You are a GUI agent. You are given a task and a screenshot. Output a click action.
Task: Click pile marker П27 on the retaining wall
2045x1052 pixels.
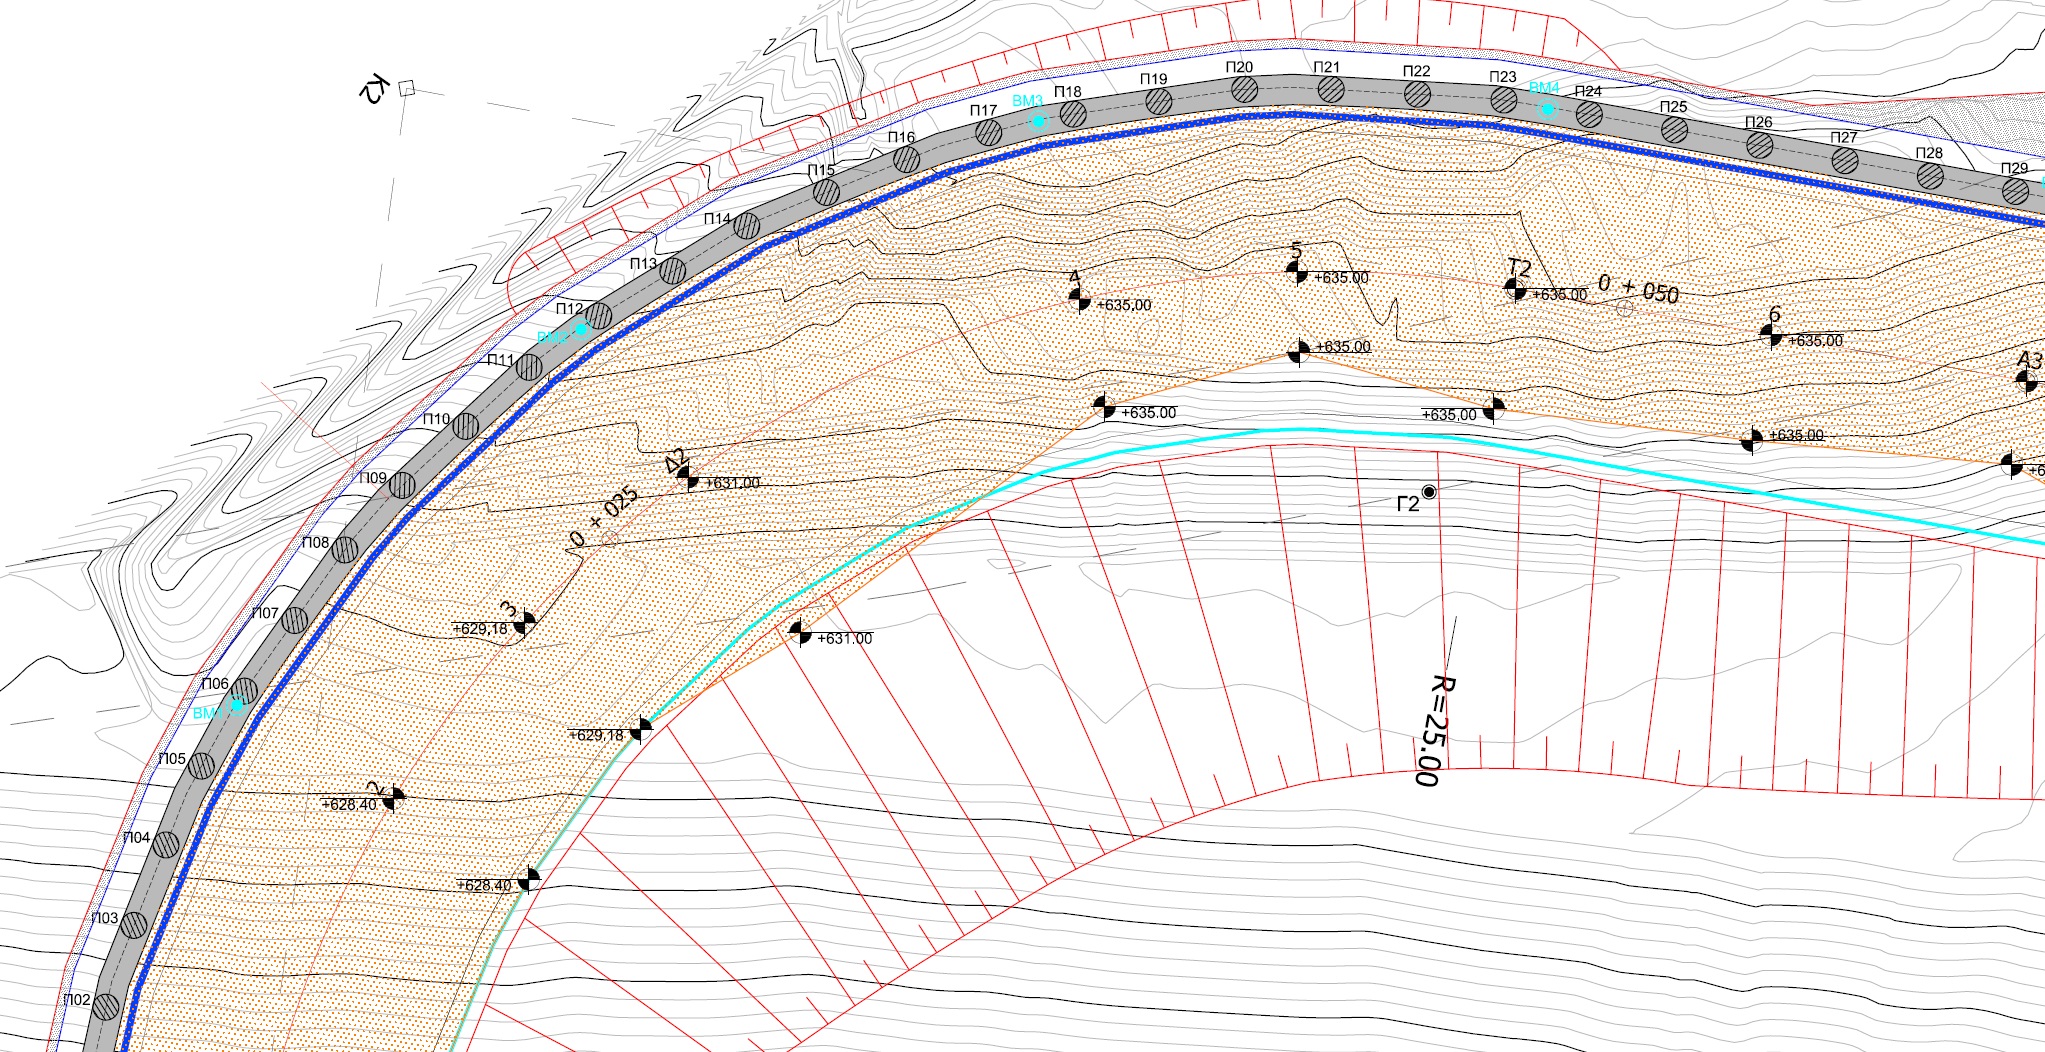point(1845,160)
